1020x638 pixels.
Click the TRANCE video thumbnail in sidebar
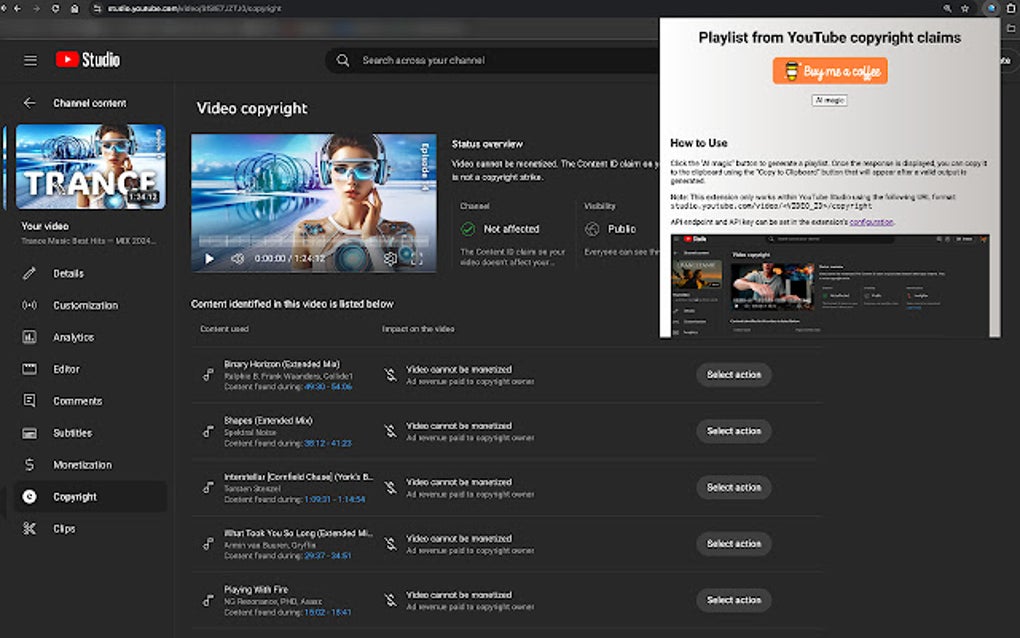coord(90,166)
